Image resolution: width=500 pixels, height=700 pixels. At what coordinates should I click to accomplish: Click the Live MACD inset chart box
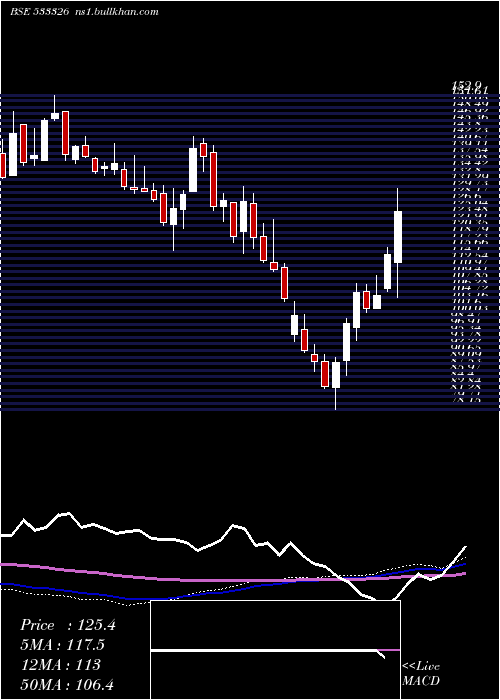tap(275, 650)
